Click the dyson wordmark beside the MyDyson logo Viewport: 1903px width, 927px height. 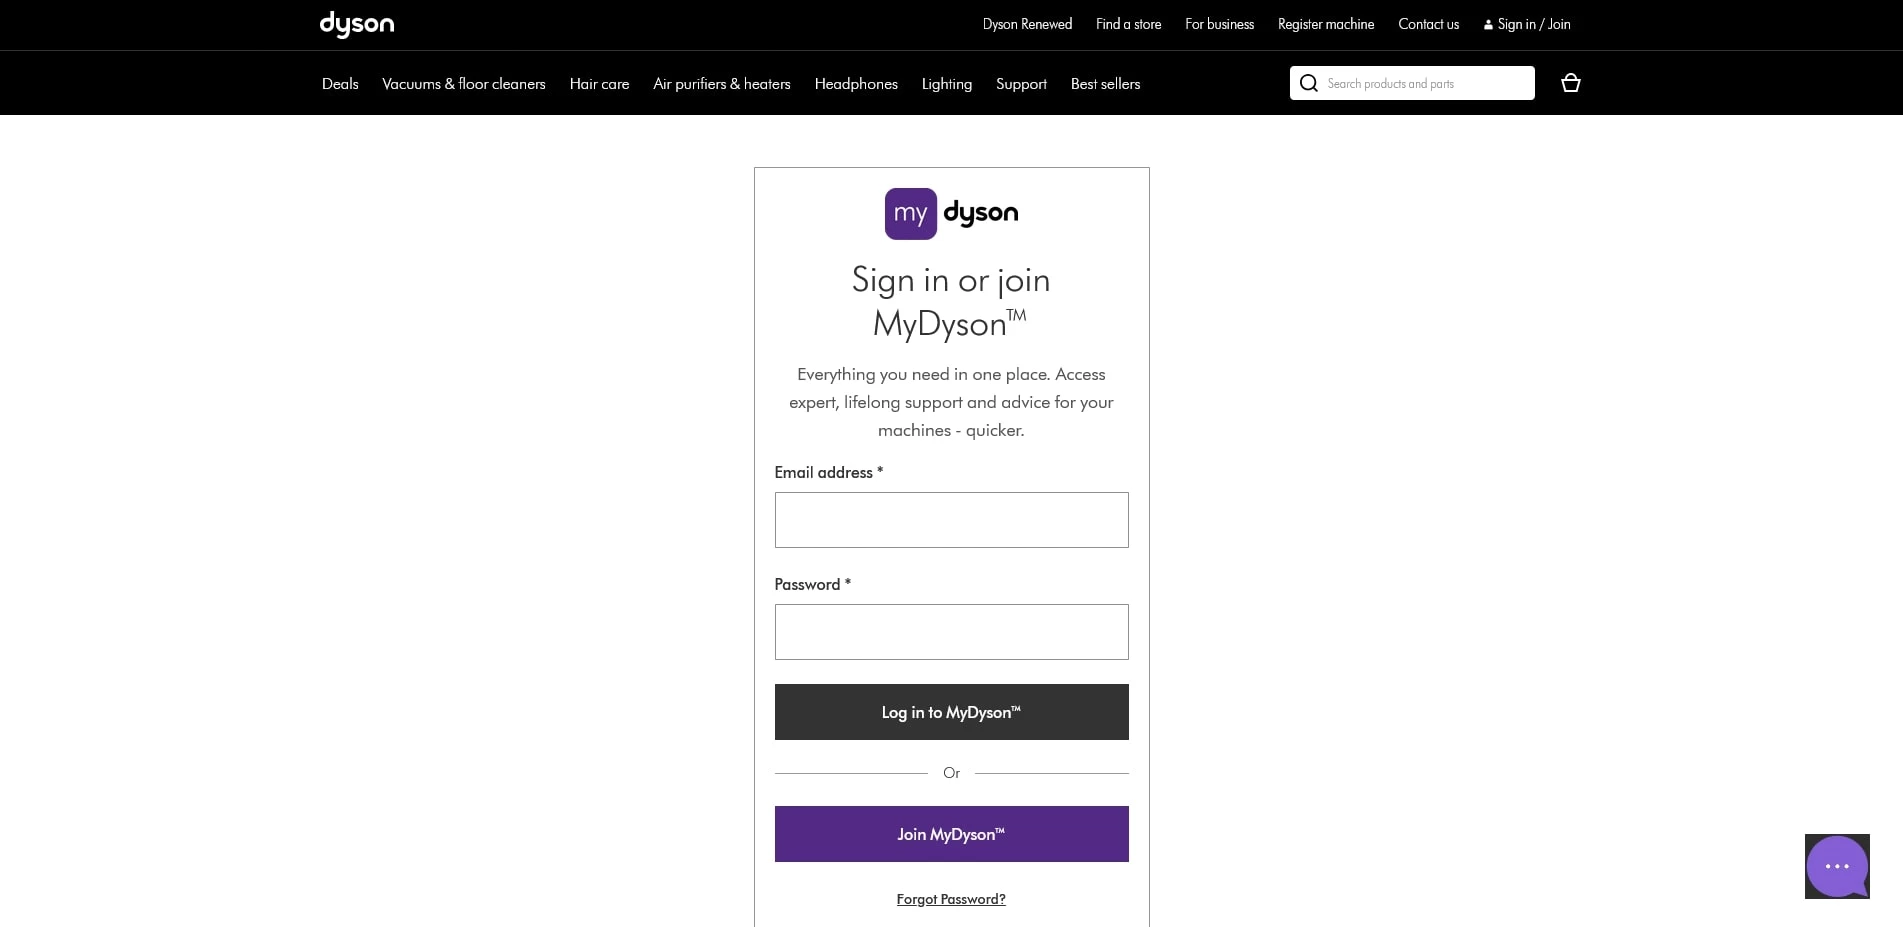(981, 213)
